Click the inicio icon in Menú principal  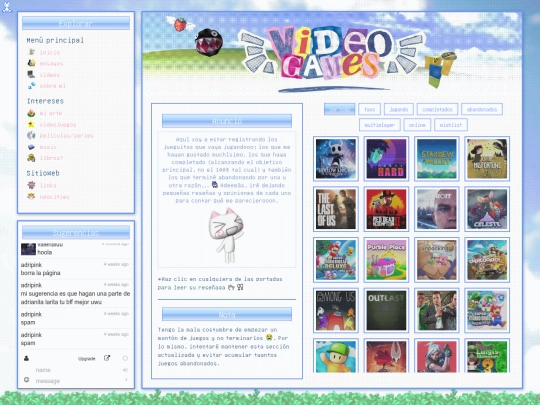point(31,52)
